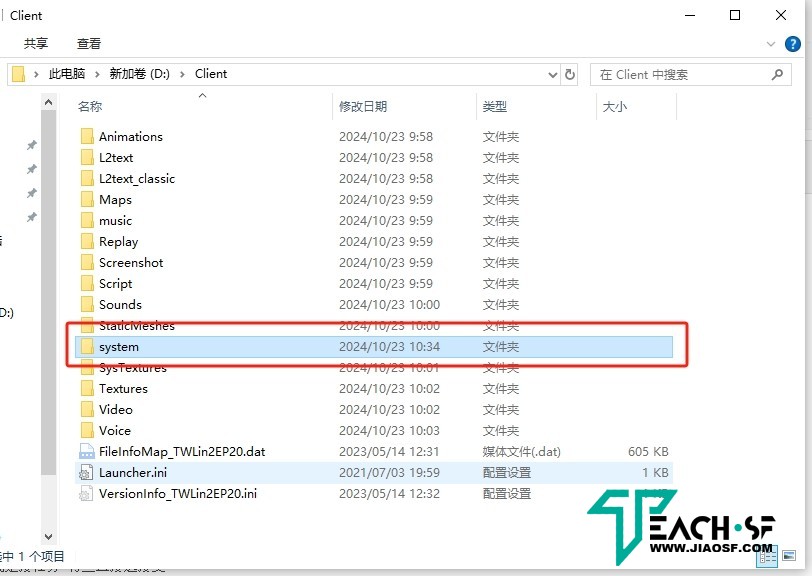Click the search magnifier icon
This screenshot has height=576, width=812.
[777, 75]
